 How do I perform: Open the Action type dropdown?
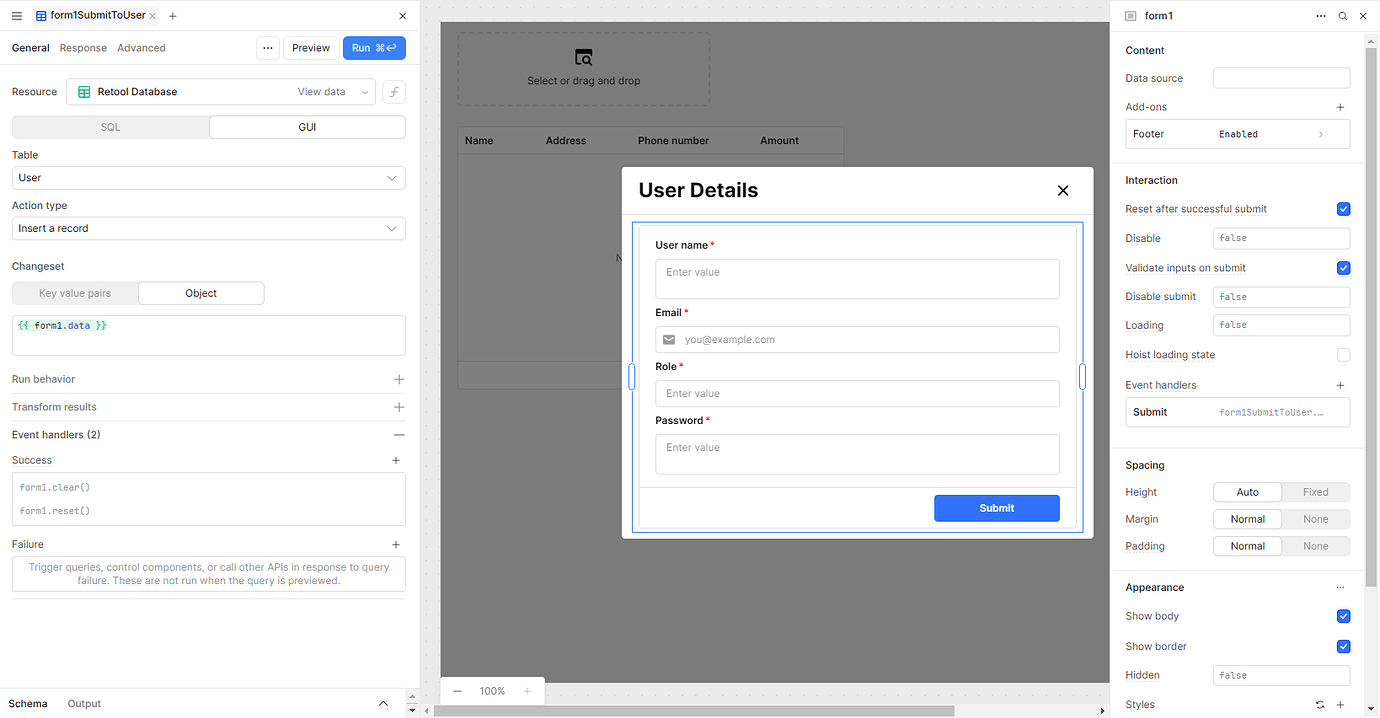coord(207,228)
